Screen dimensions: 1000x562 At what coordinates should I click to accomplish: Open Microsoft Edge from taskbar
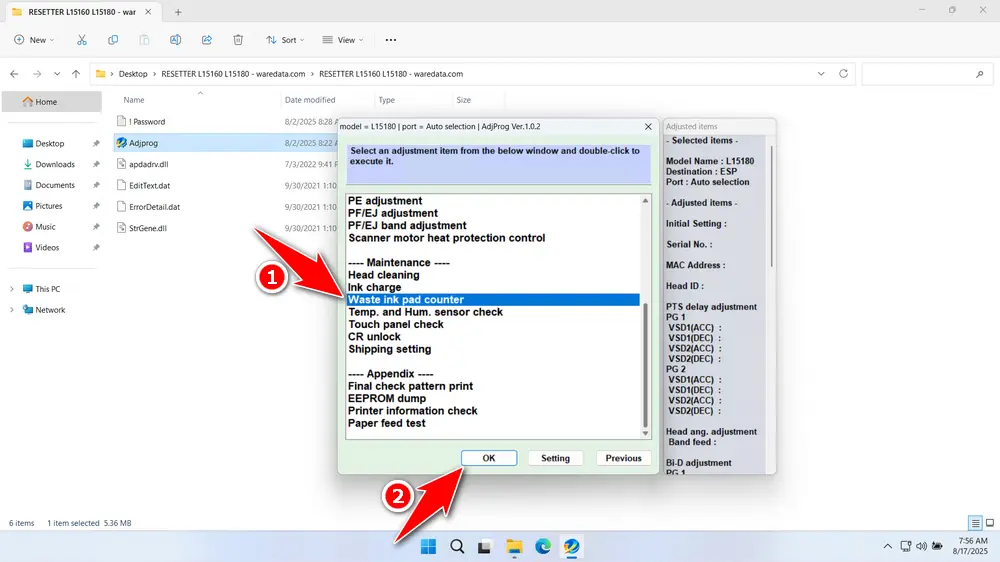(x=543, y=547)
